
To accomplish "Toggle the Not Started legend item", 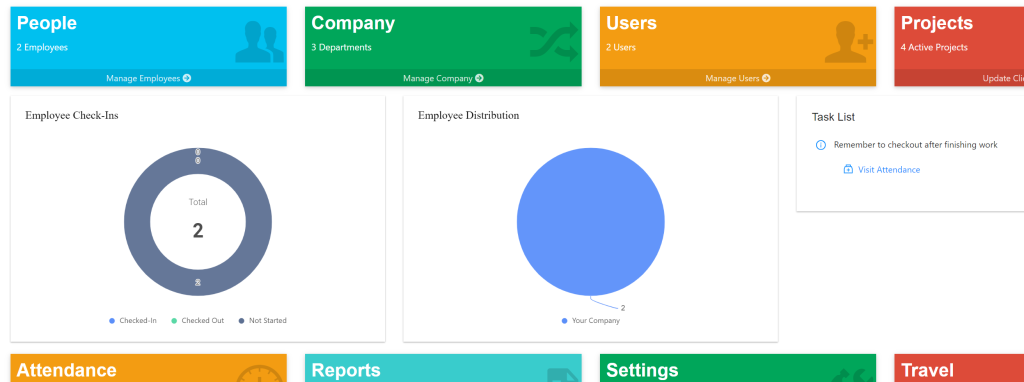I will (263, 321).
